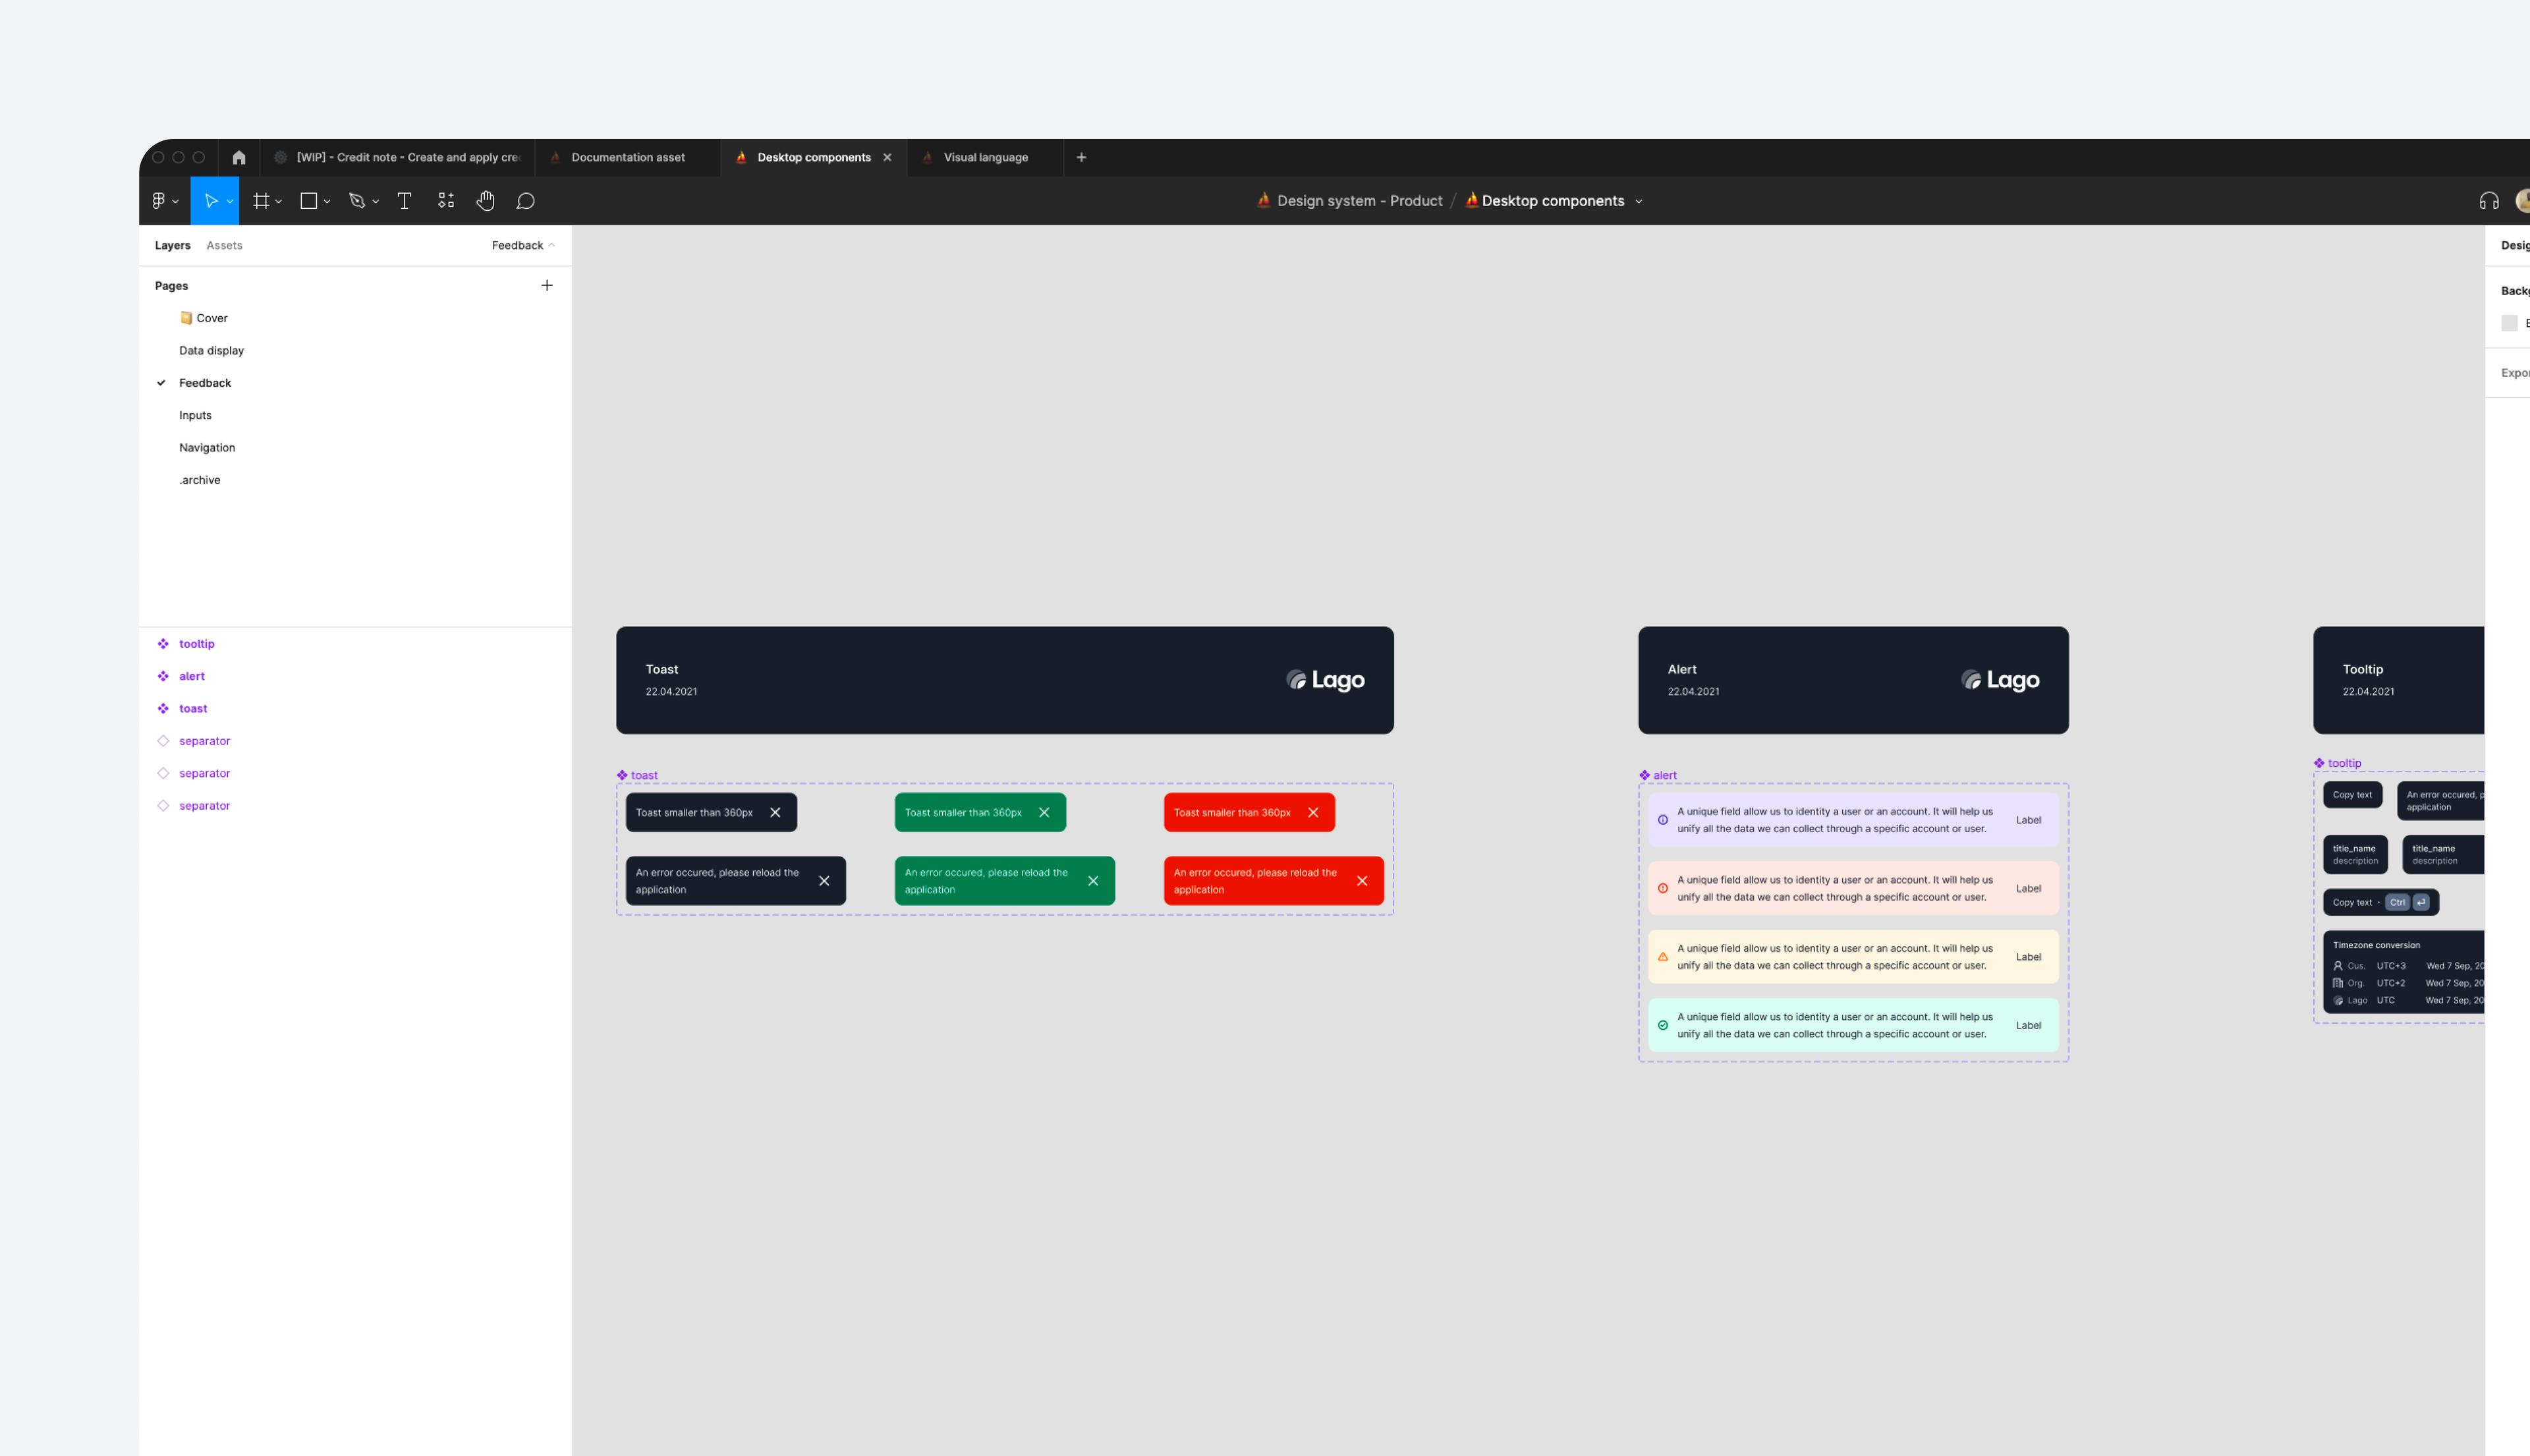2530x1456 pixels.
Task: Click the page background color swatch
Action: (x=2509, y=323)
